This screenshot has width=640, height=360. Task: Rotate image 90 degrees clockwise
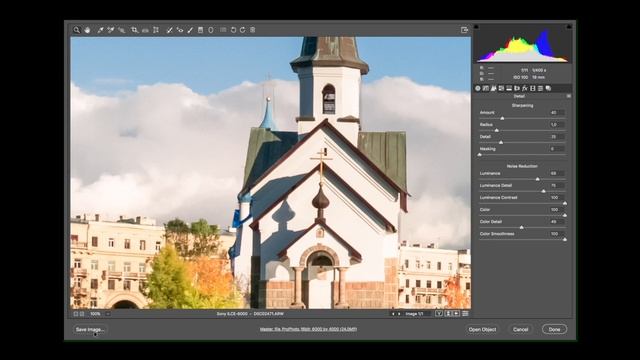[x=242, y=30]
